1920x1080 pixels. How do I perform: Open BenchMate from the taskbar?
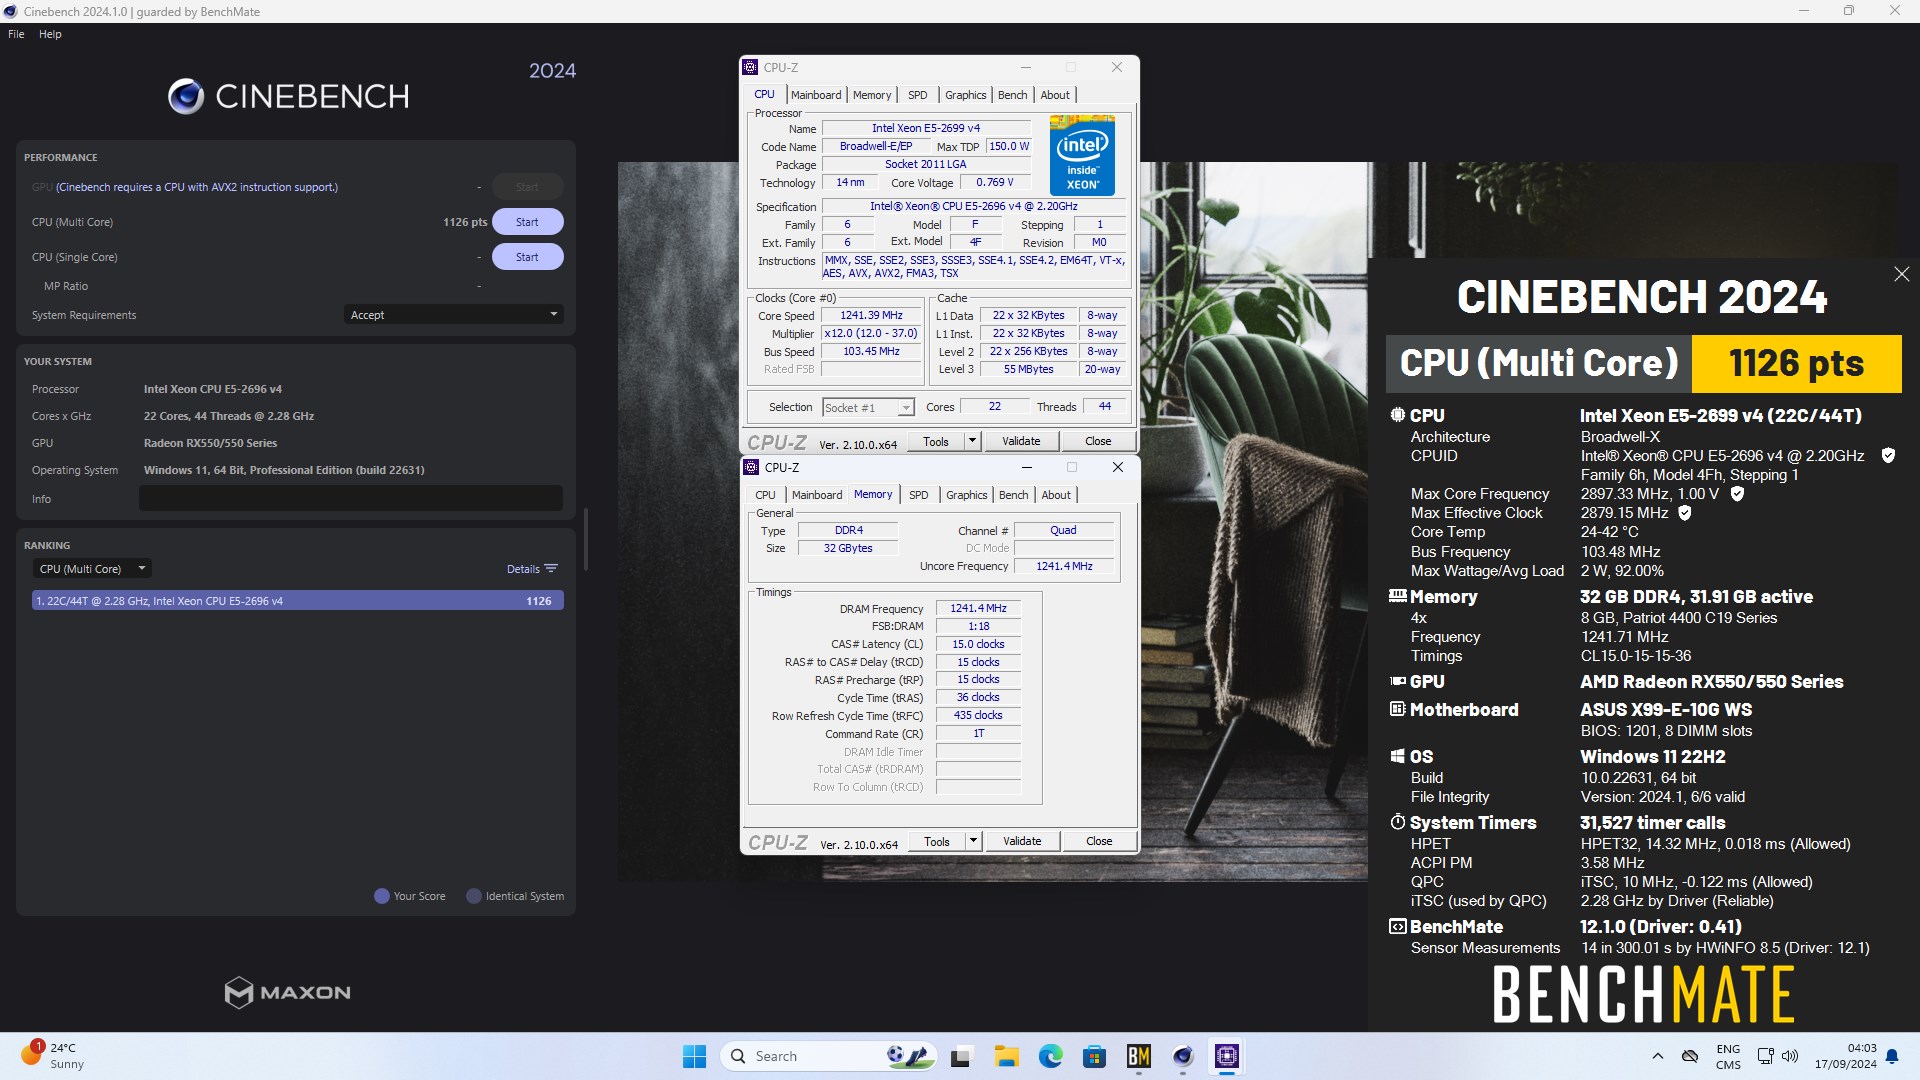pyautogui.click(x=1138, y=1056)
